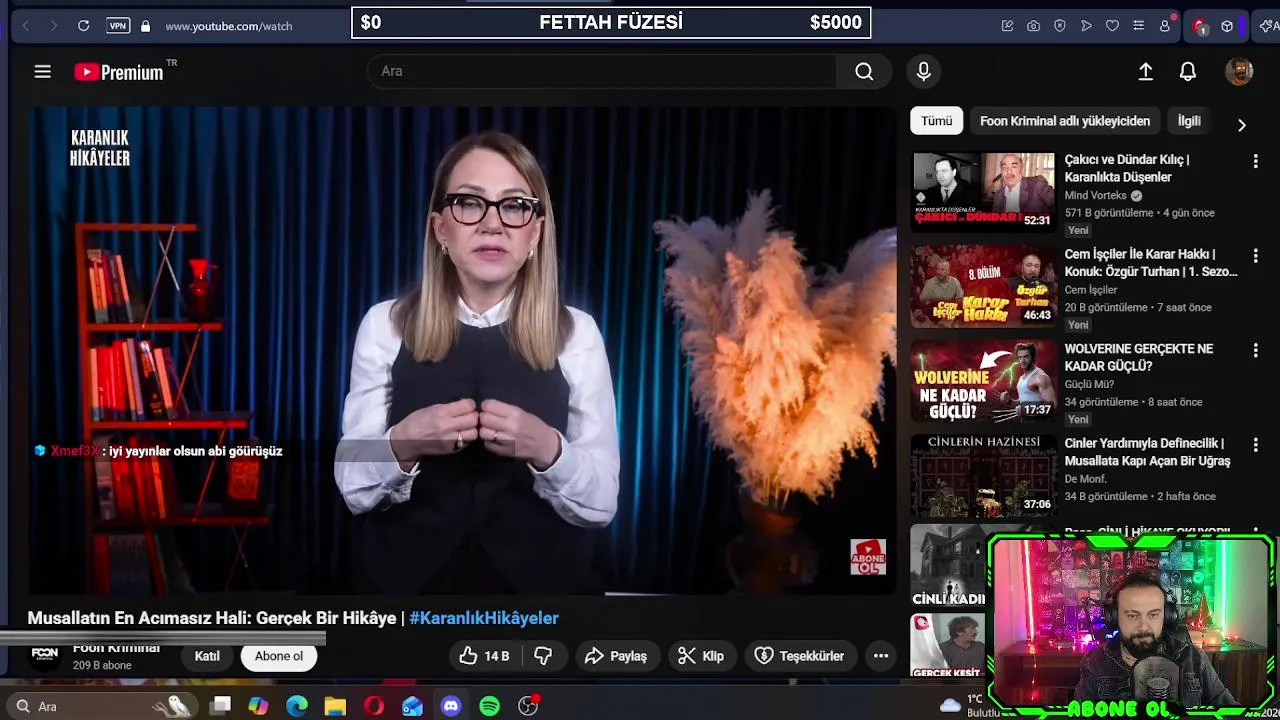Launch Copilot from the taskbar
1280x720 pixels.
258,706
